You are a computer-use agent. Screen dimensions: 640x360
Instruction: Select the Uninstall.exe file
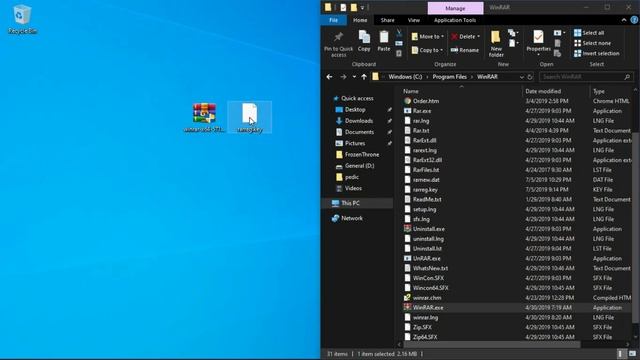tap(429, 229)
